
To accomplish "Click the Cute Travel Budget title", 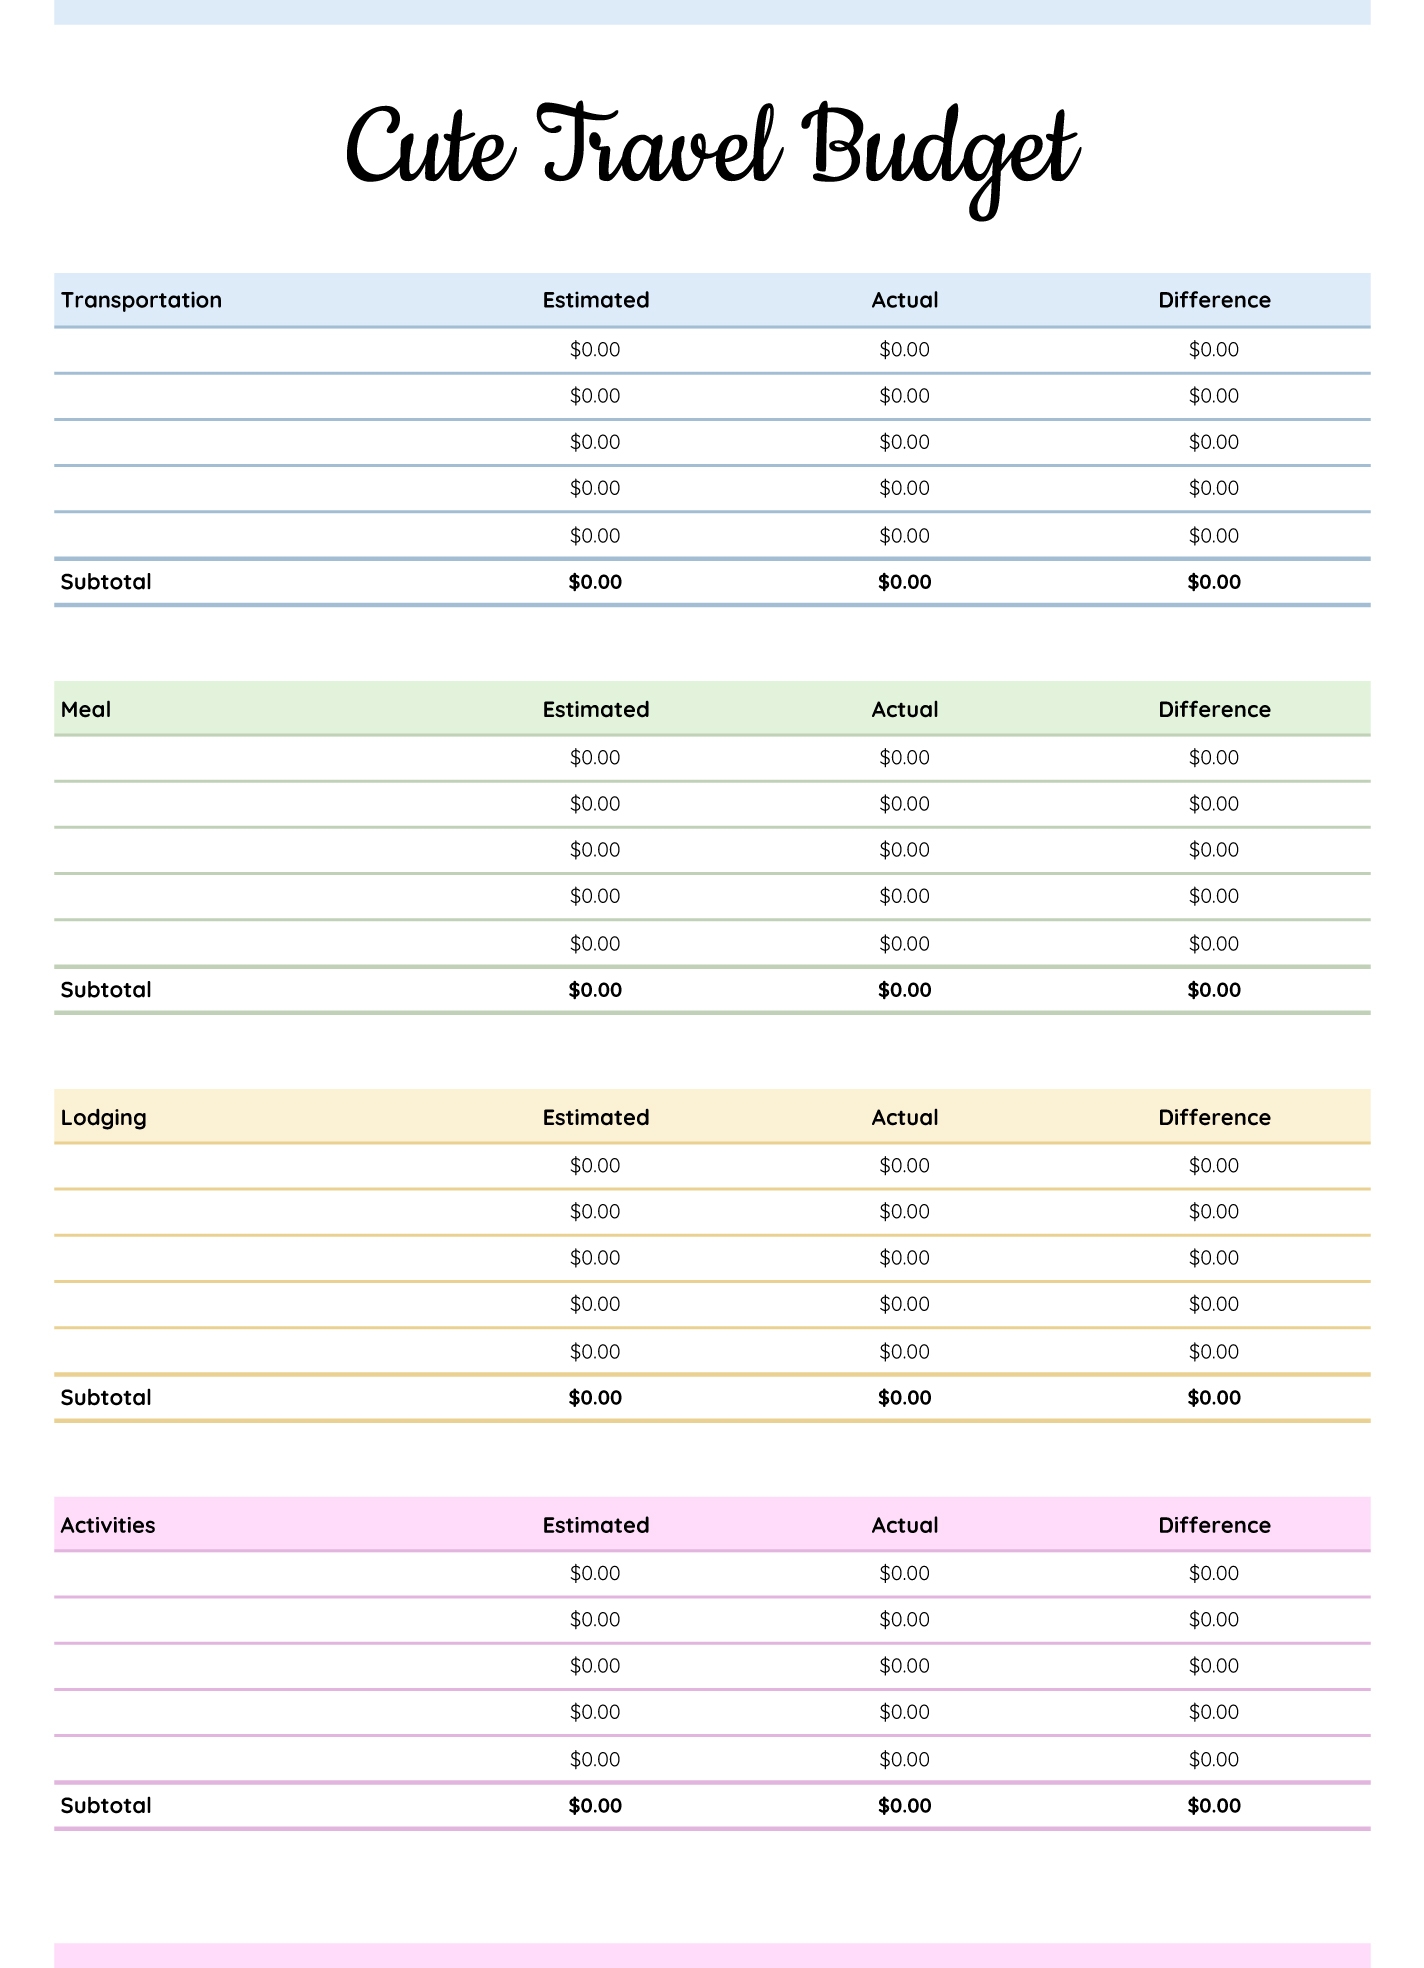I will [711, 150].
